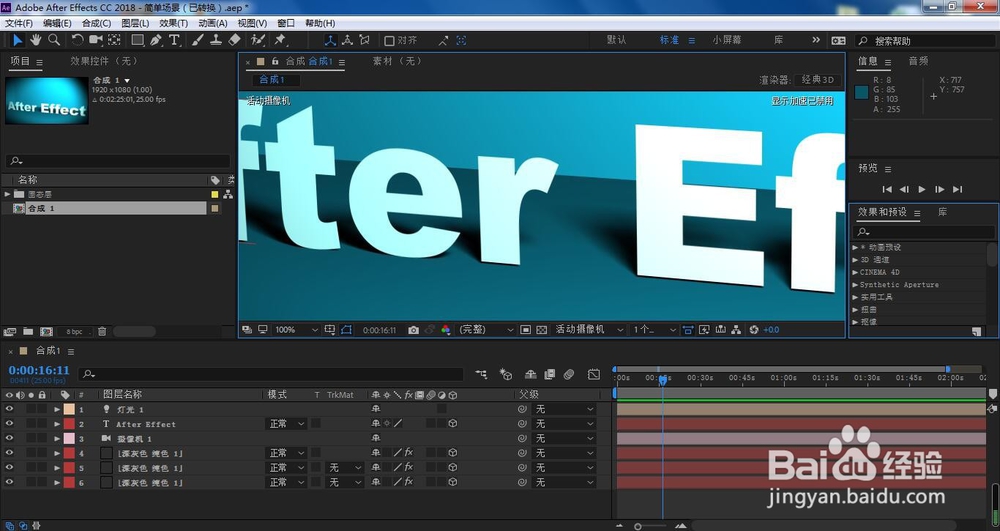
Task: Expand the 摄像机 1 layer properties
Action: point(57,439)
